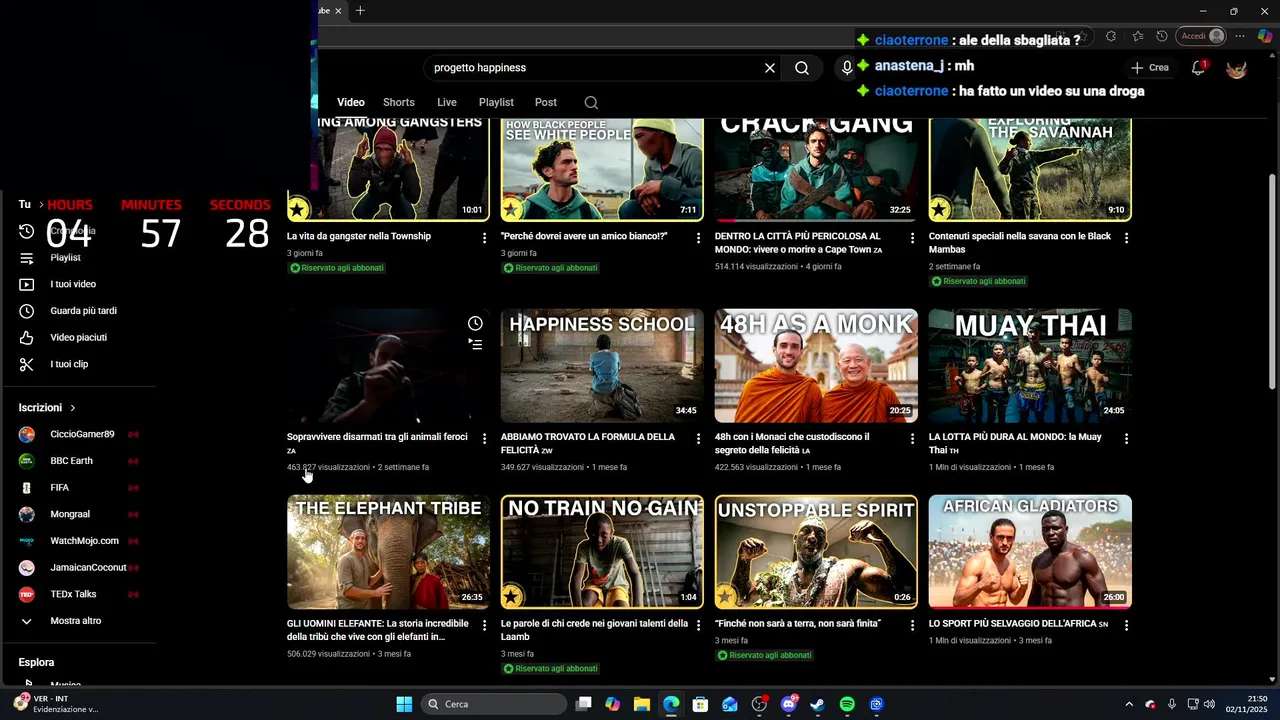1280x720 pixels.
Task: Start voice search with the microphone icon
Action: (x=847, y=68)
